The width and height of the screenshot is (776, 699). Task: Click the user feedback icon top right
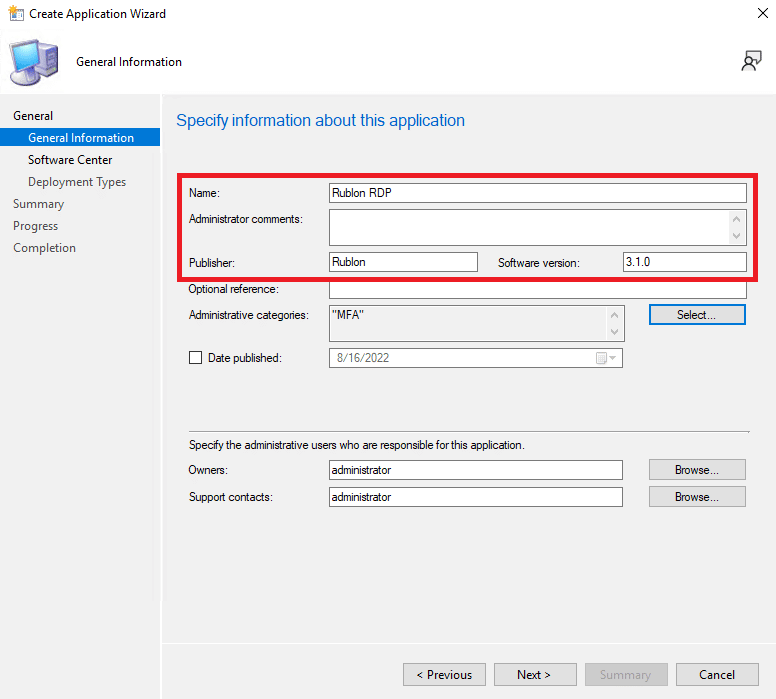pyautogui.click(x=751, y=62)
